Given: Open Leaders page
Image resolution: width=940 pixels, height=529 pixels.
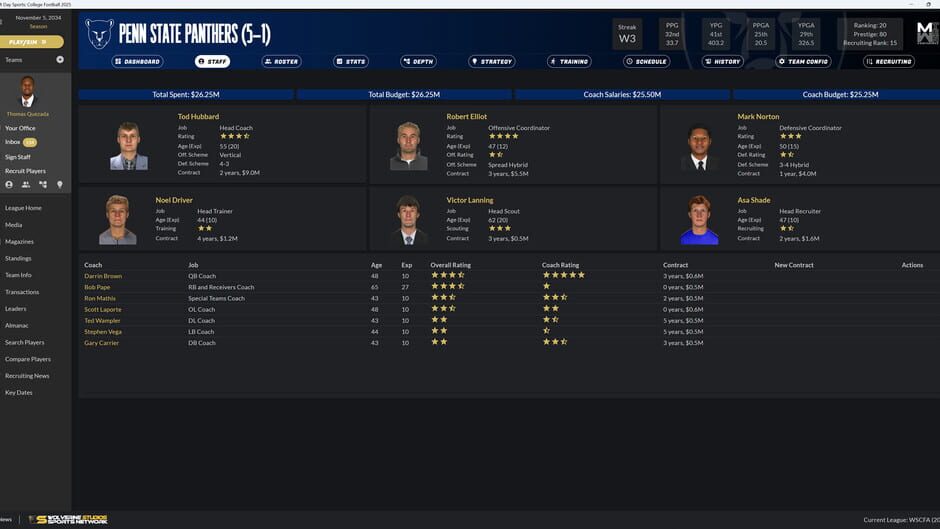Looking at the screenshot, I should 16,309.
